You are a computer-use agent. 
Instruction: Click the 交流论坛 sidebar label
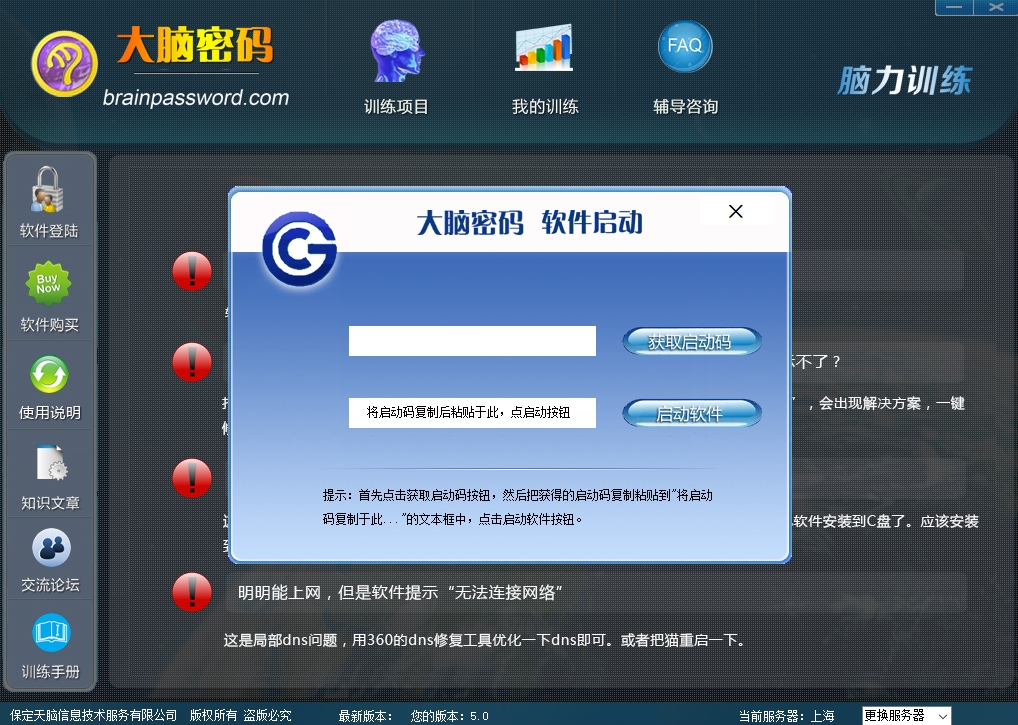(x=51, y=585)
